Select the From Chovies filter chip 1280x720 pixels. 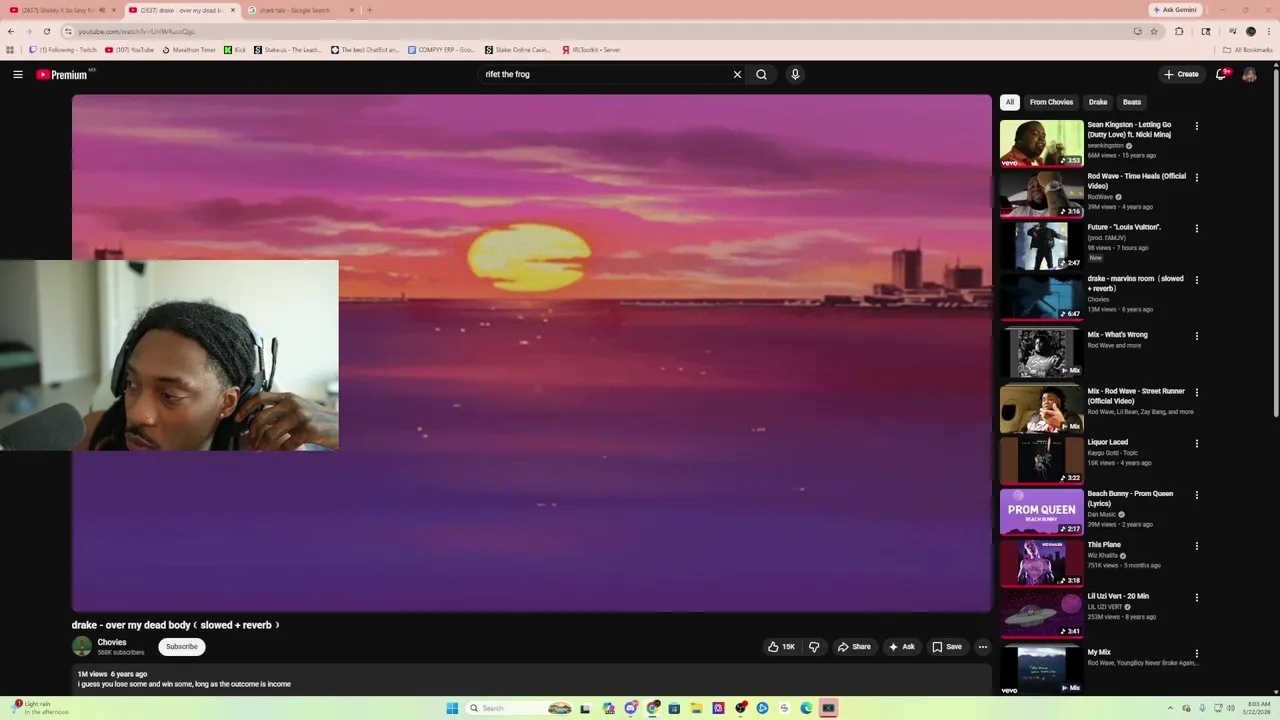tap(1051, 102)
